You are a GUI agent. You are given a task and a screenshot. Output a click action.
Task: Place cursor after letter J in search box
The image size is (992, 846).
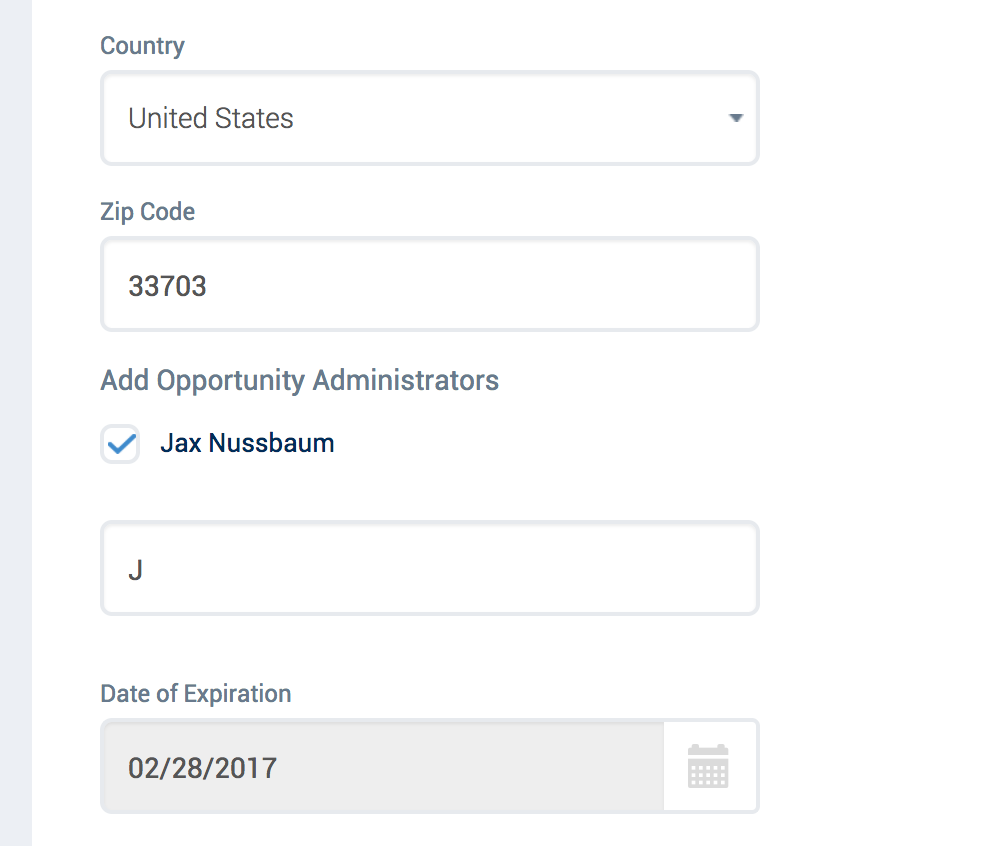pos(144,570)
